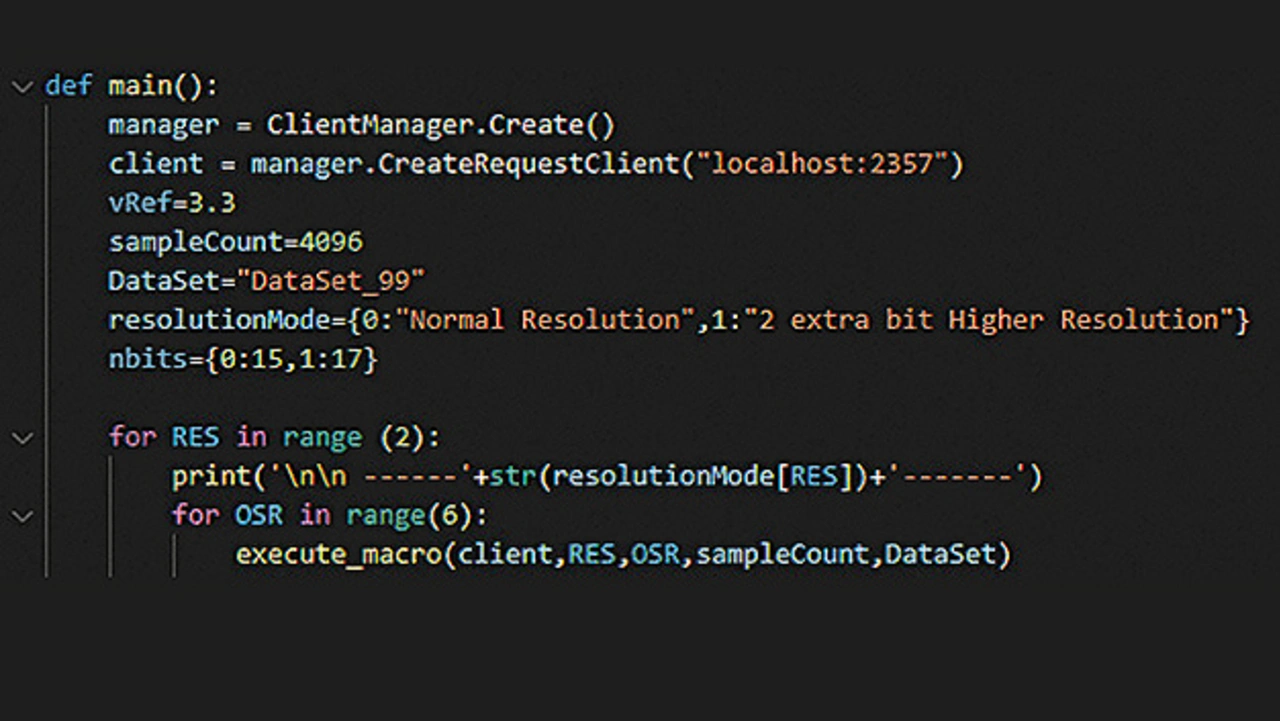Click the CreateRequestClient method name
Viewport: 1280px width, 721px height.
coord(527,164)
